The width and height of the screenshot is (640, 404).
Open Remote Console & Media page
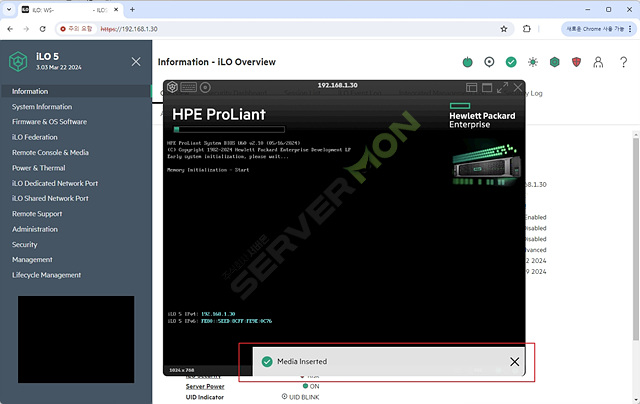[x=50, y=152]
